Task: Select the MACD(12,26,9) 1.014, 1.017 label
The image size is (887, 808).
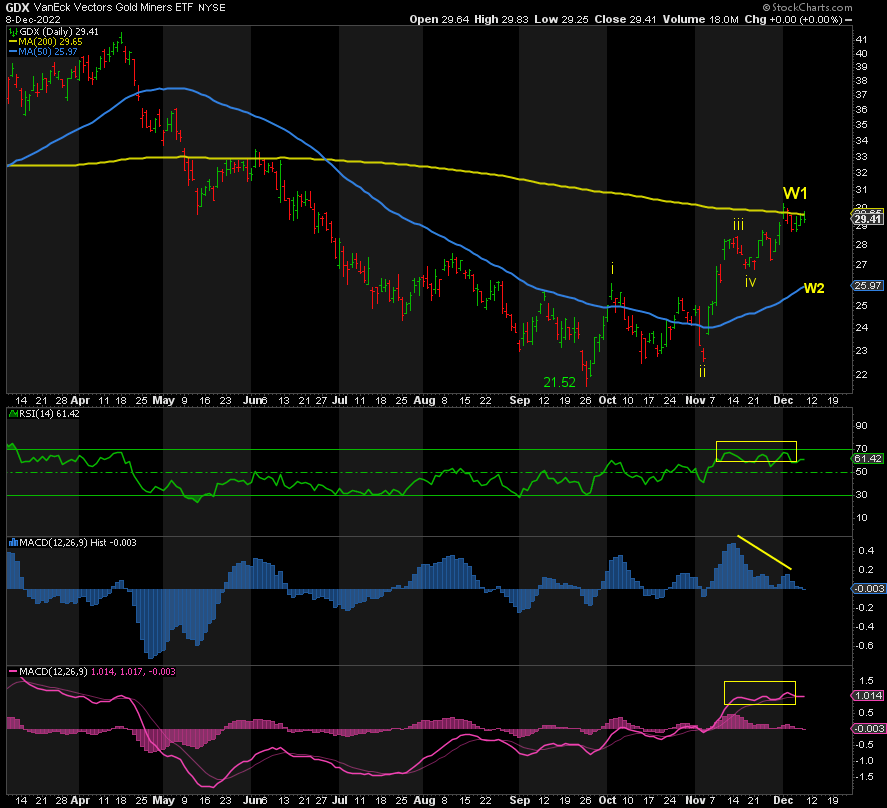Action: tap(97, 672)
